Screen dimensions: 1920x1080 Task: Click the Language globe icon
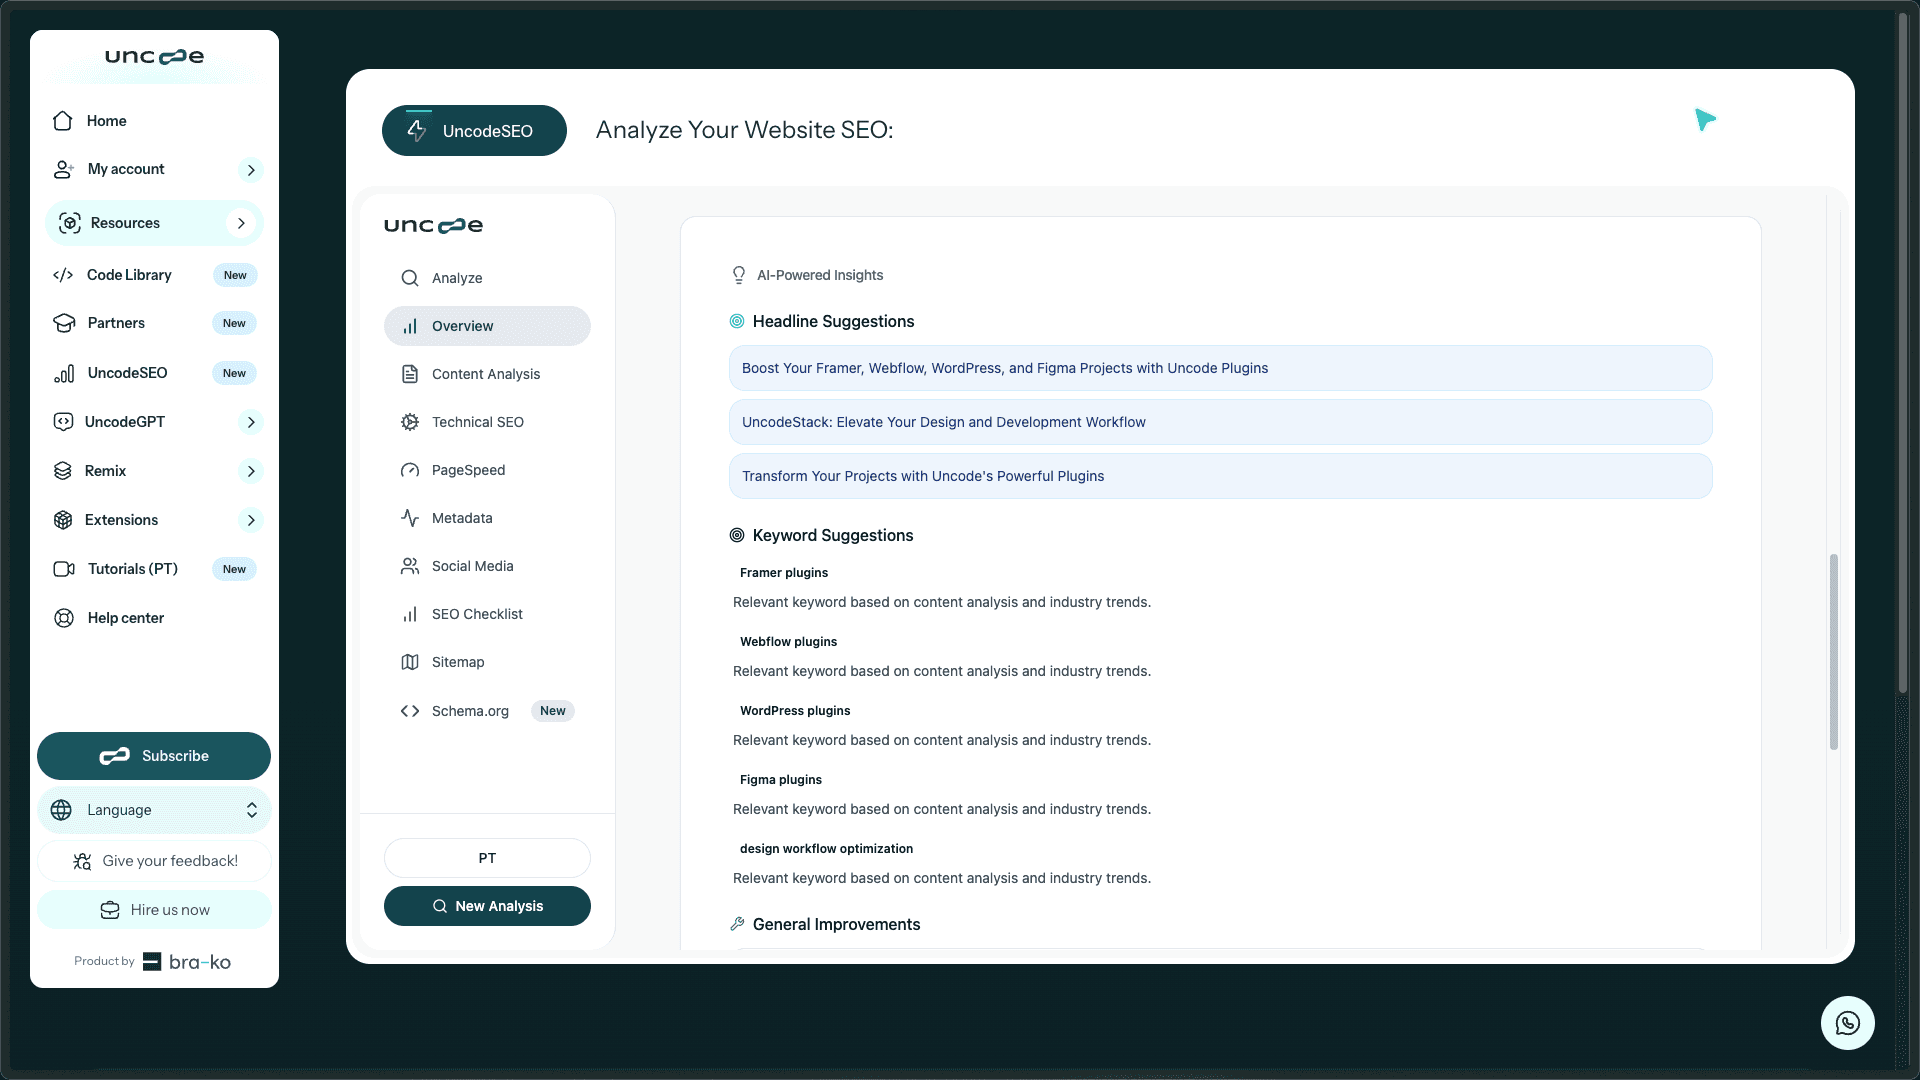pos(61,810)
